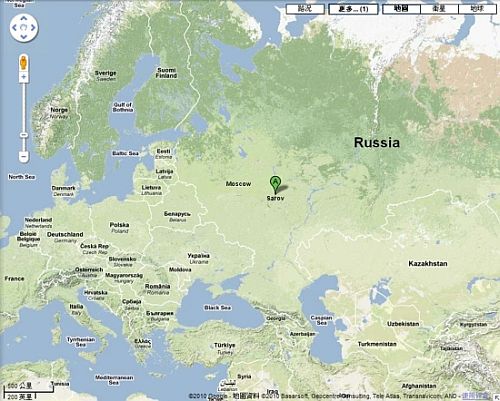Viewport: 500px width, 401px height.
Task: Zoom in using the plus button
Action: (x=24, y=77)
